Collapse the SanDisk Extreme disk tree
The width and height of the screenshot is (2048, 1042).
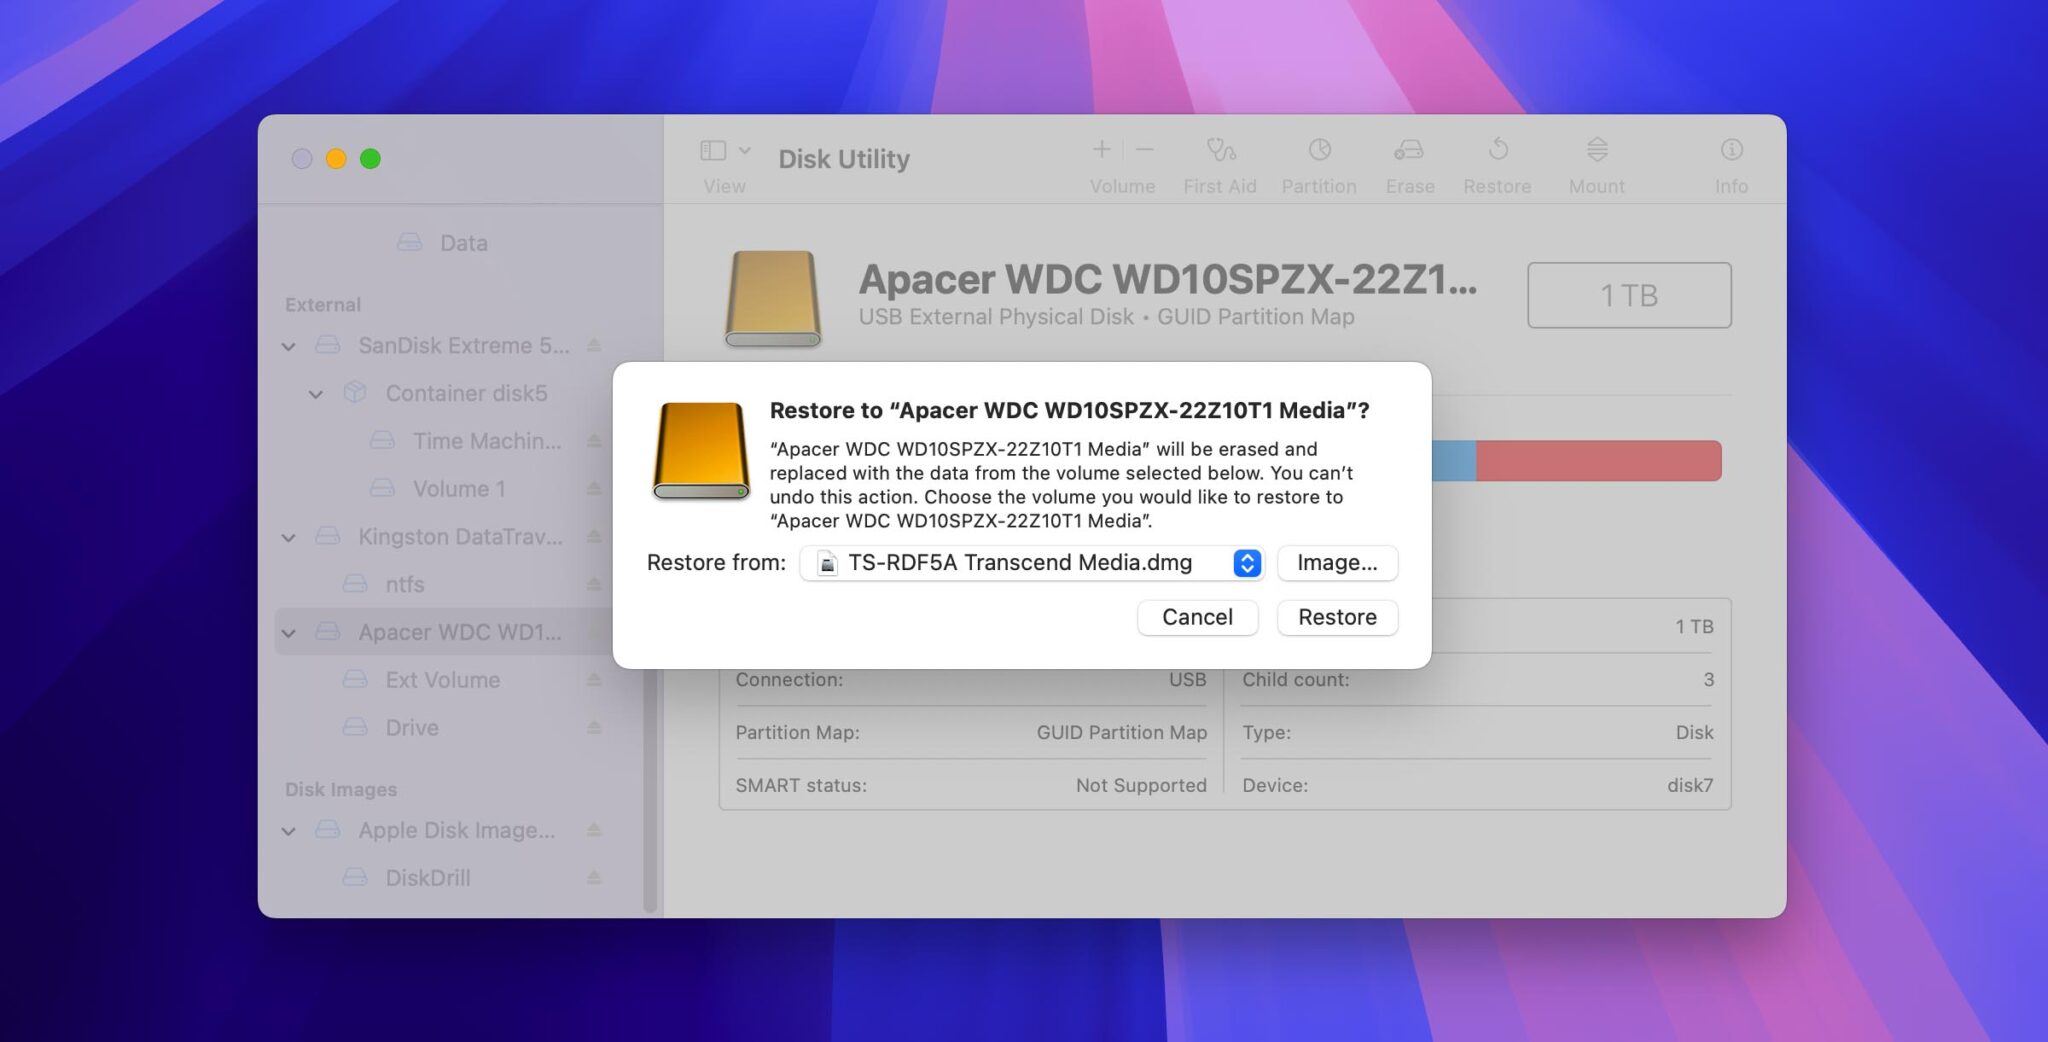point(289,346)
